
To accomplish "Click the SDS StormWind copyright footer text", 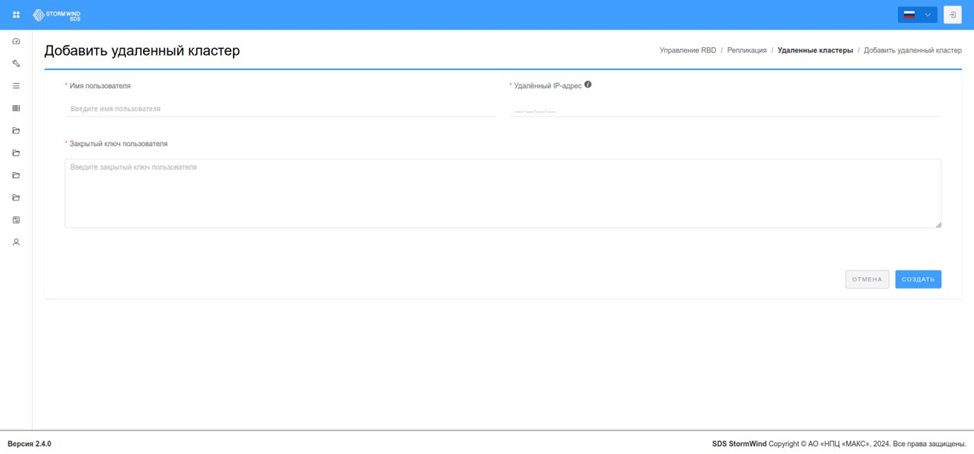I will [839, 444].
